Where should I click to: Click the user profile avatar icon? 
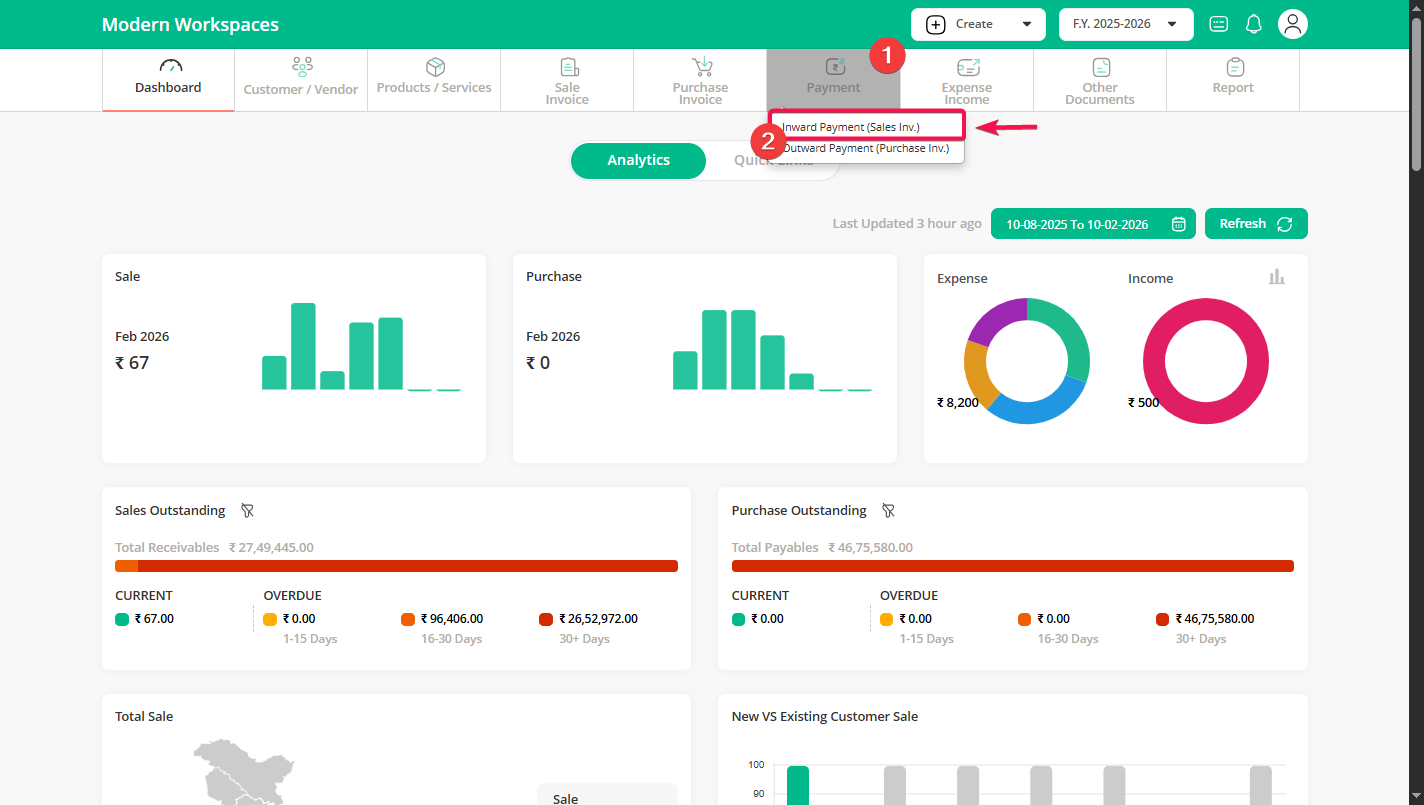point(1293,24)
